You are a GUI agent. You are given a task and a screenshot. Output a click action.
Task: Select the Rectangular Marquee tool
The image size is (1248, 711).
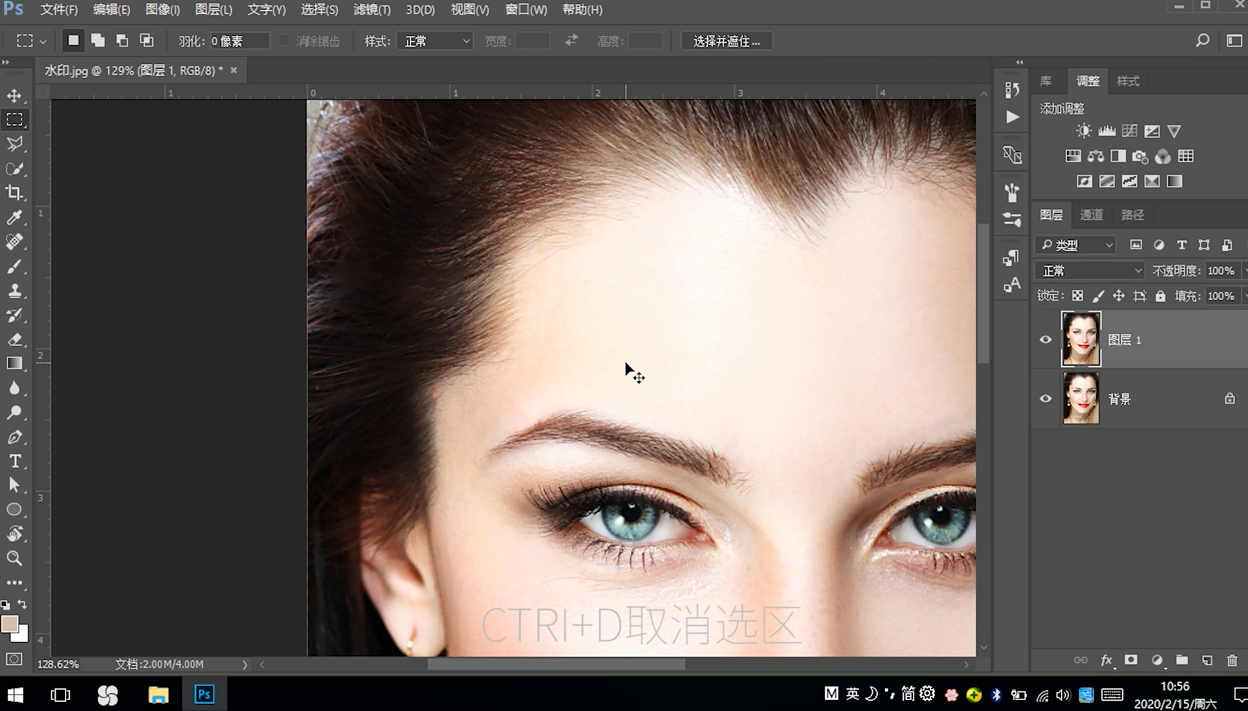pyautogui.click(x=14, y=120)
